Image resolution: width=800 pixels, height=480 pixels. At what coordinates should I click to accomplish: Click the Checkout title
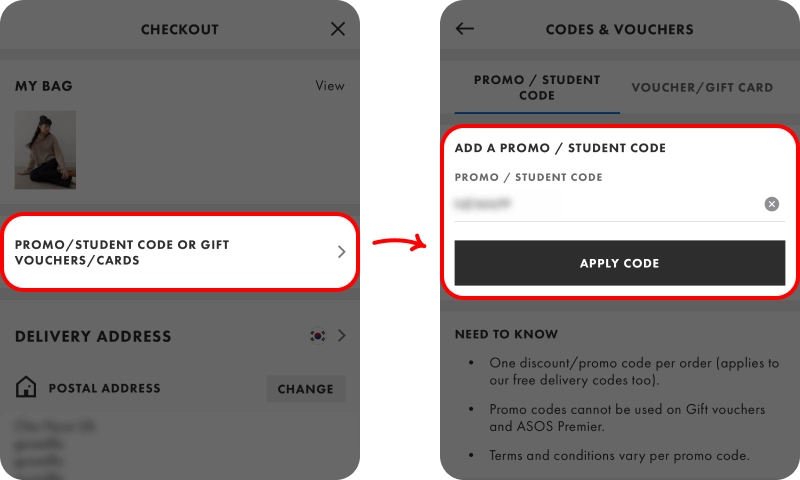click(x=180, y=29)
